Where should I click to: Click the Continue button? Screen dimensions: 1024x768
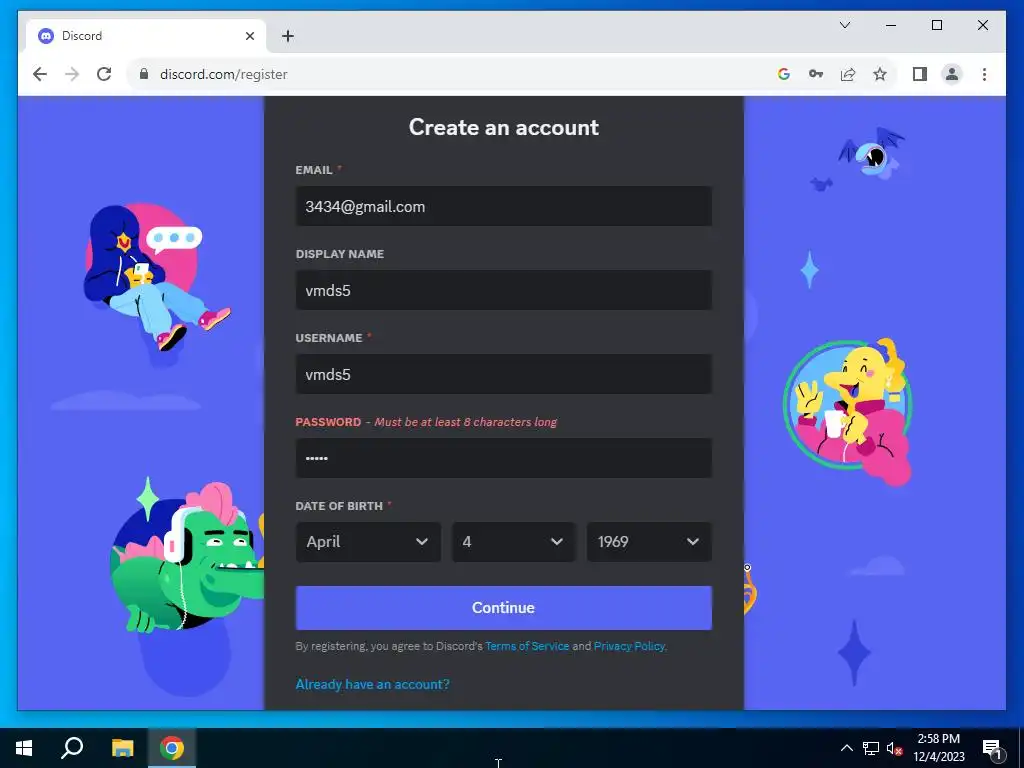pos(504,607)
